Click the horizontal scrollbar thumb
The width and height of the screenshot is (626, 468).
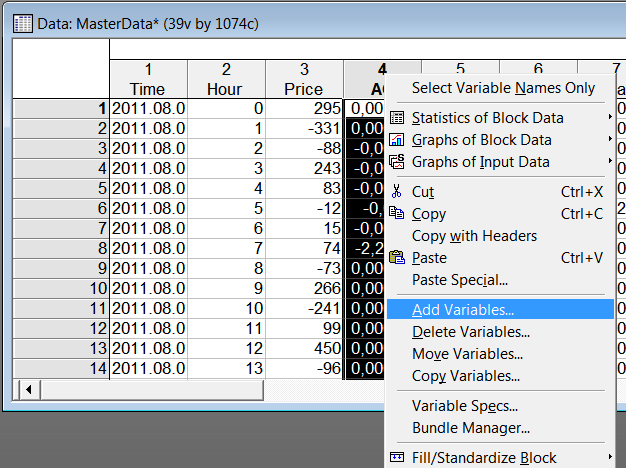152,389
